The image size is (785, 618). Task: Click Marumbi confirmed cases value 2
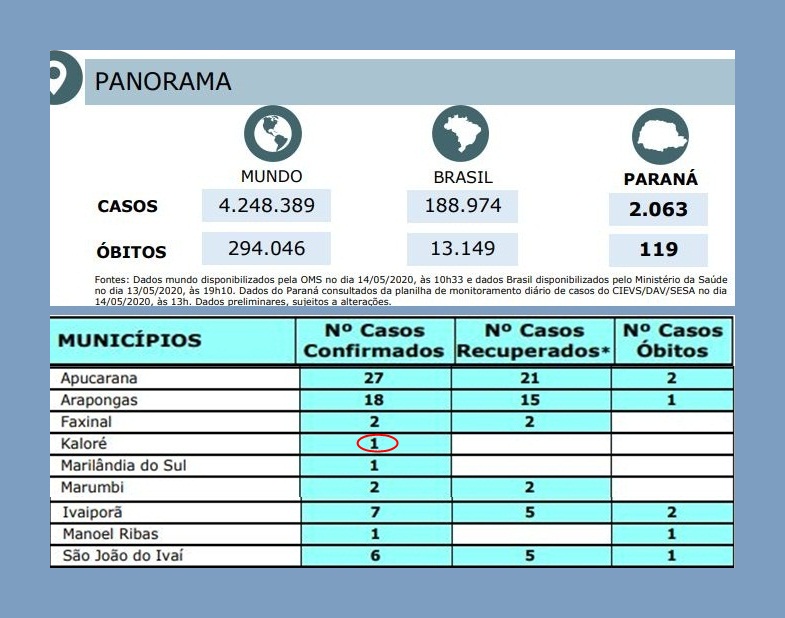[x=374, y=487]
